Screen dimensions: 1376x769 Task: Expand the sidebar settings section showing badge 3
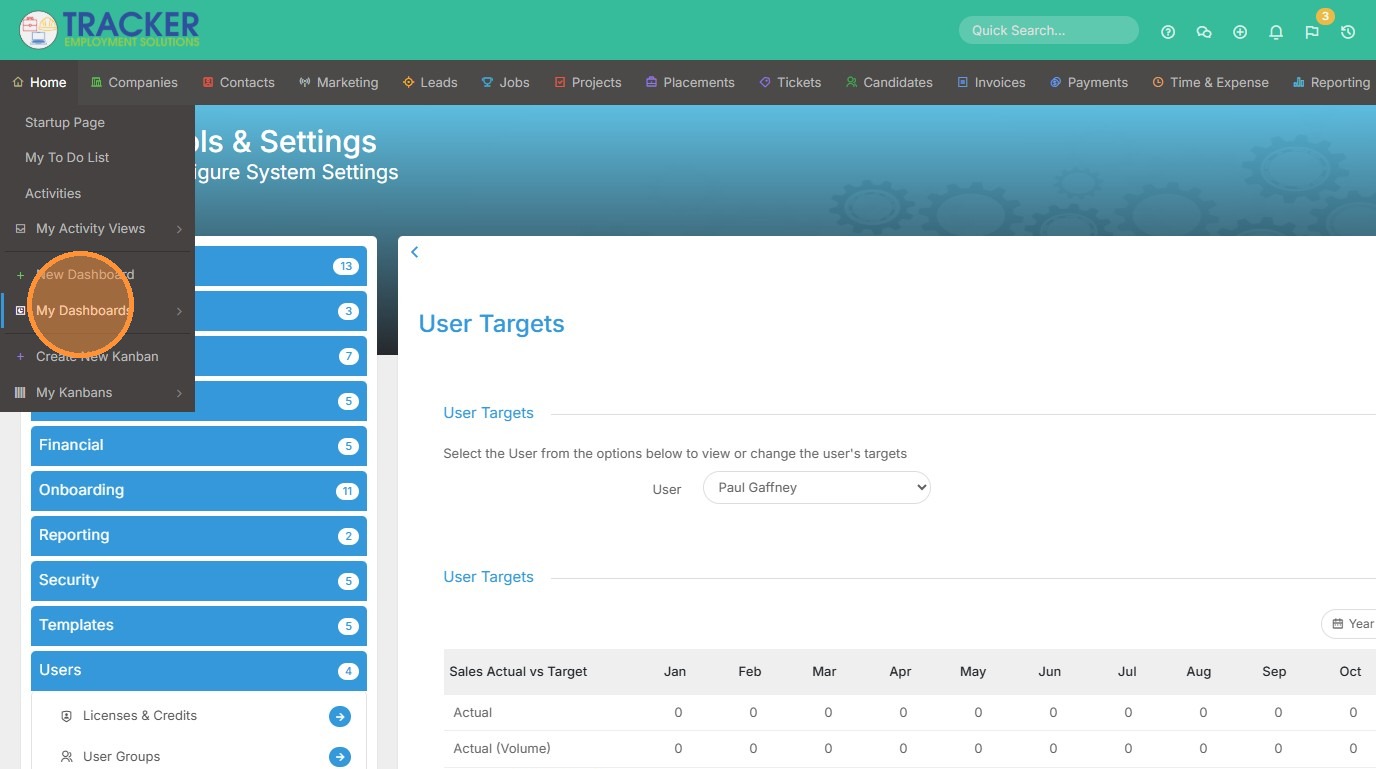(x=281, y=311)
